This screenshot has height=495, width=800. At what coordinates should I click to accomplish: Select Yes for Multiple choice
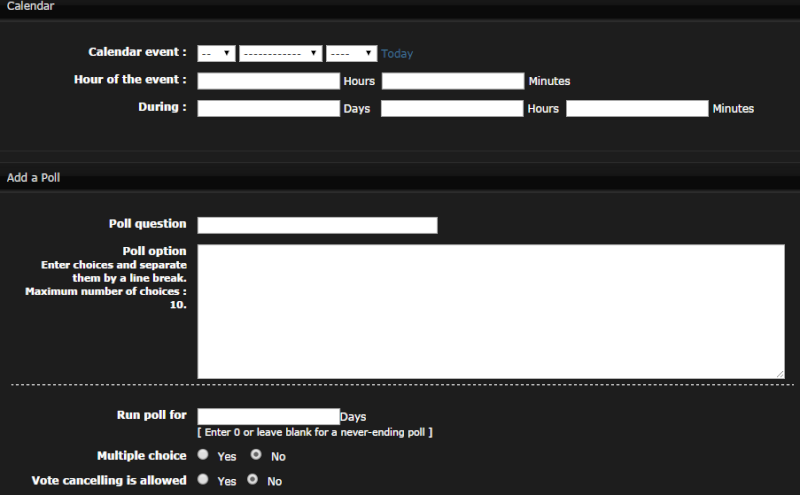[x=203, y=454]
